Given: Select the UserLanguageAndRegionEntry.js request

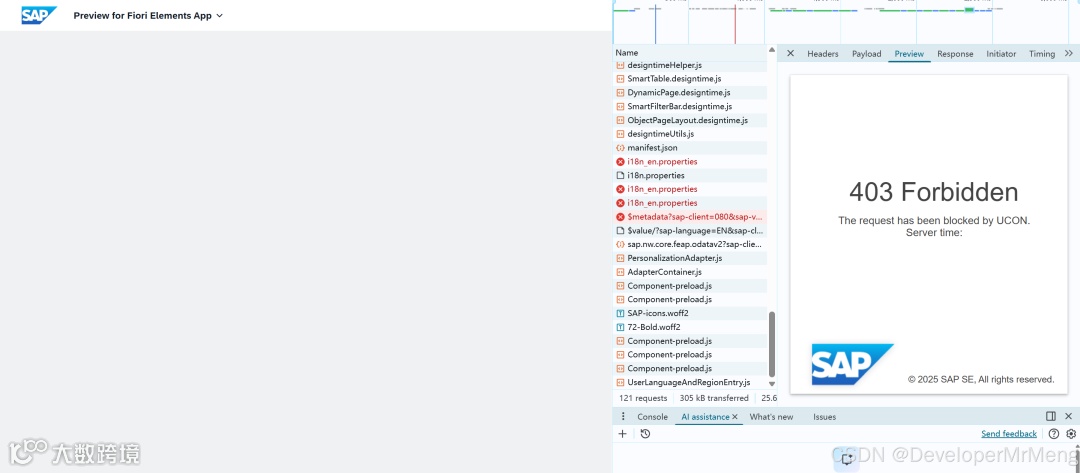Looking at the screenshot, I should [x=689, y=382].
